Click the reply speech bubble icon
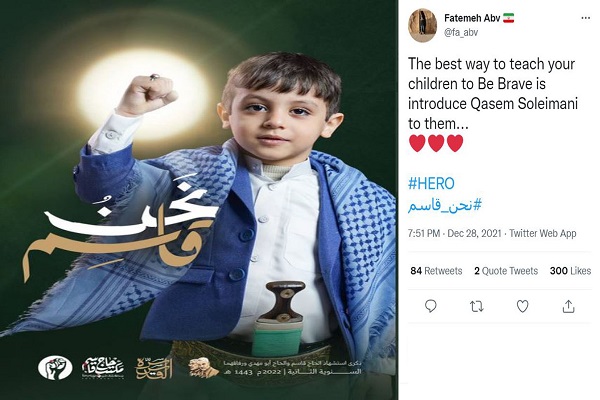This screenshot has height=400, width=600. [x=430, y=306]
